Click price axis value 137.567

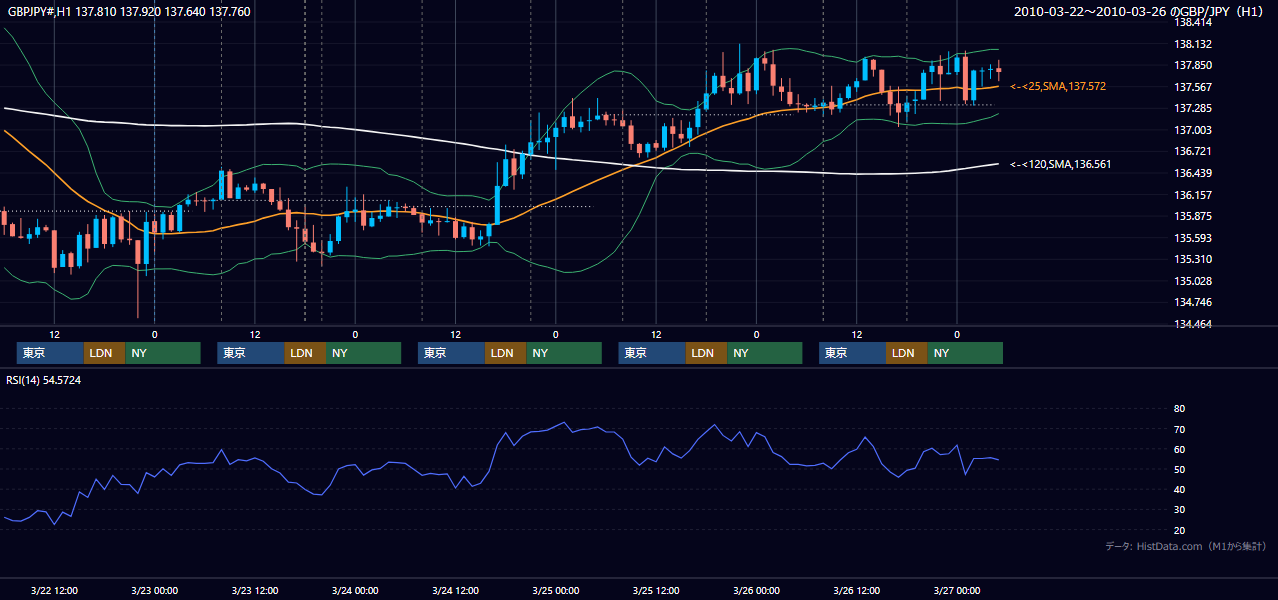click(1192, 87)
